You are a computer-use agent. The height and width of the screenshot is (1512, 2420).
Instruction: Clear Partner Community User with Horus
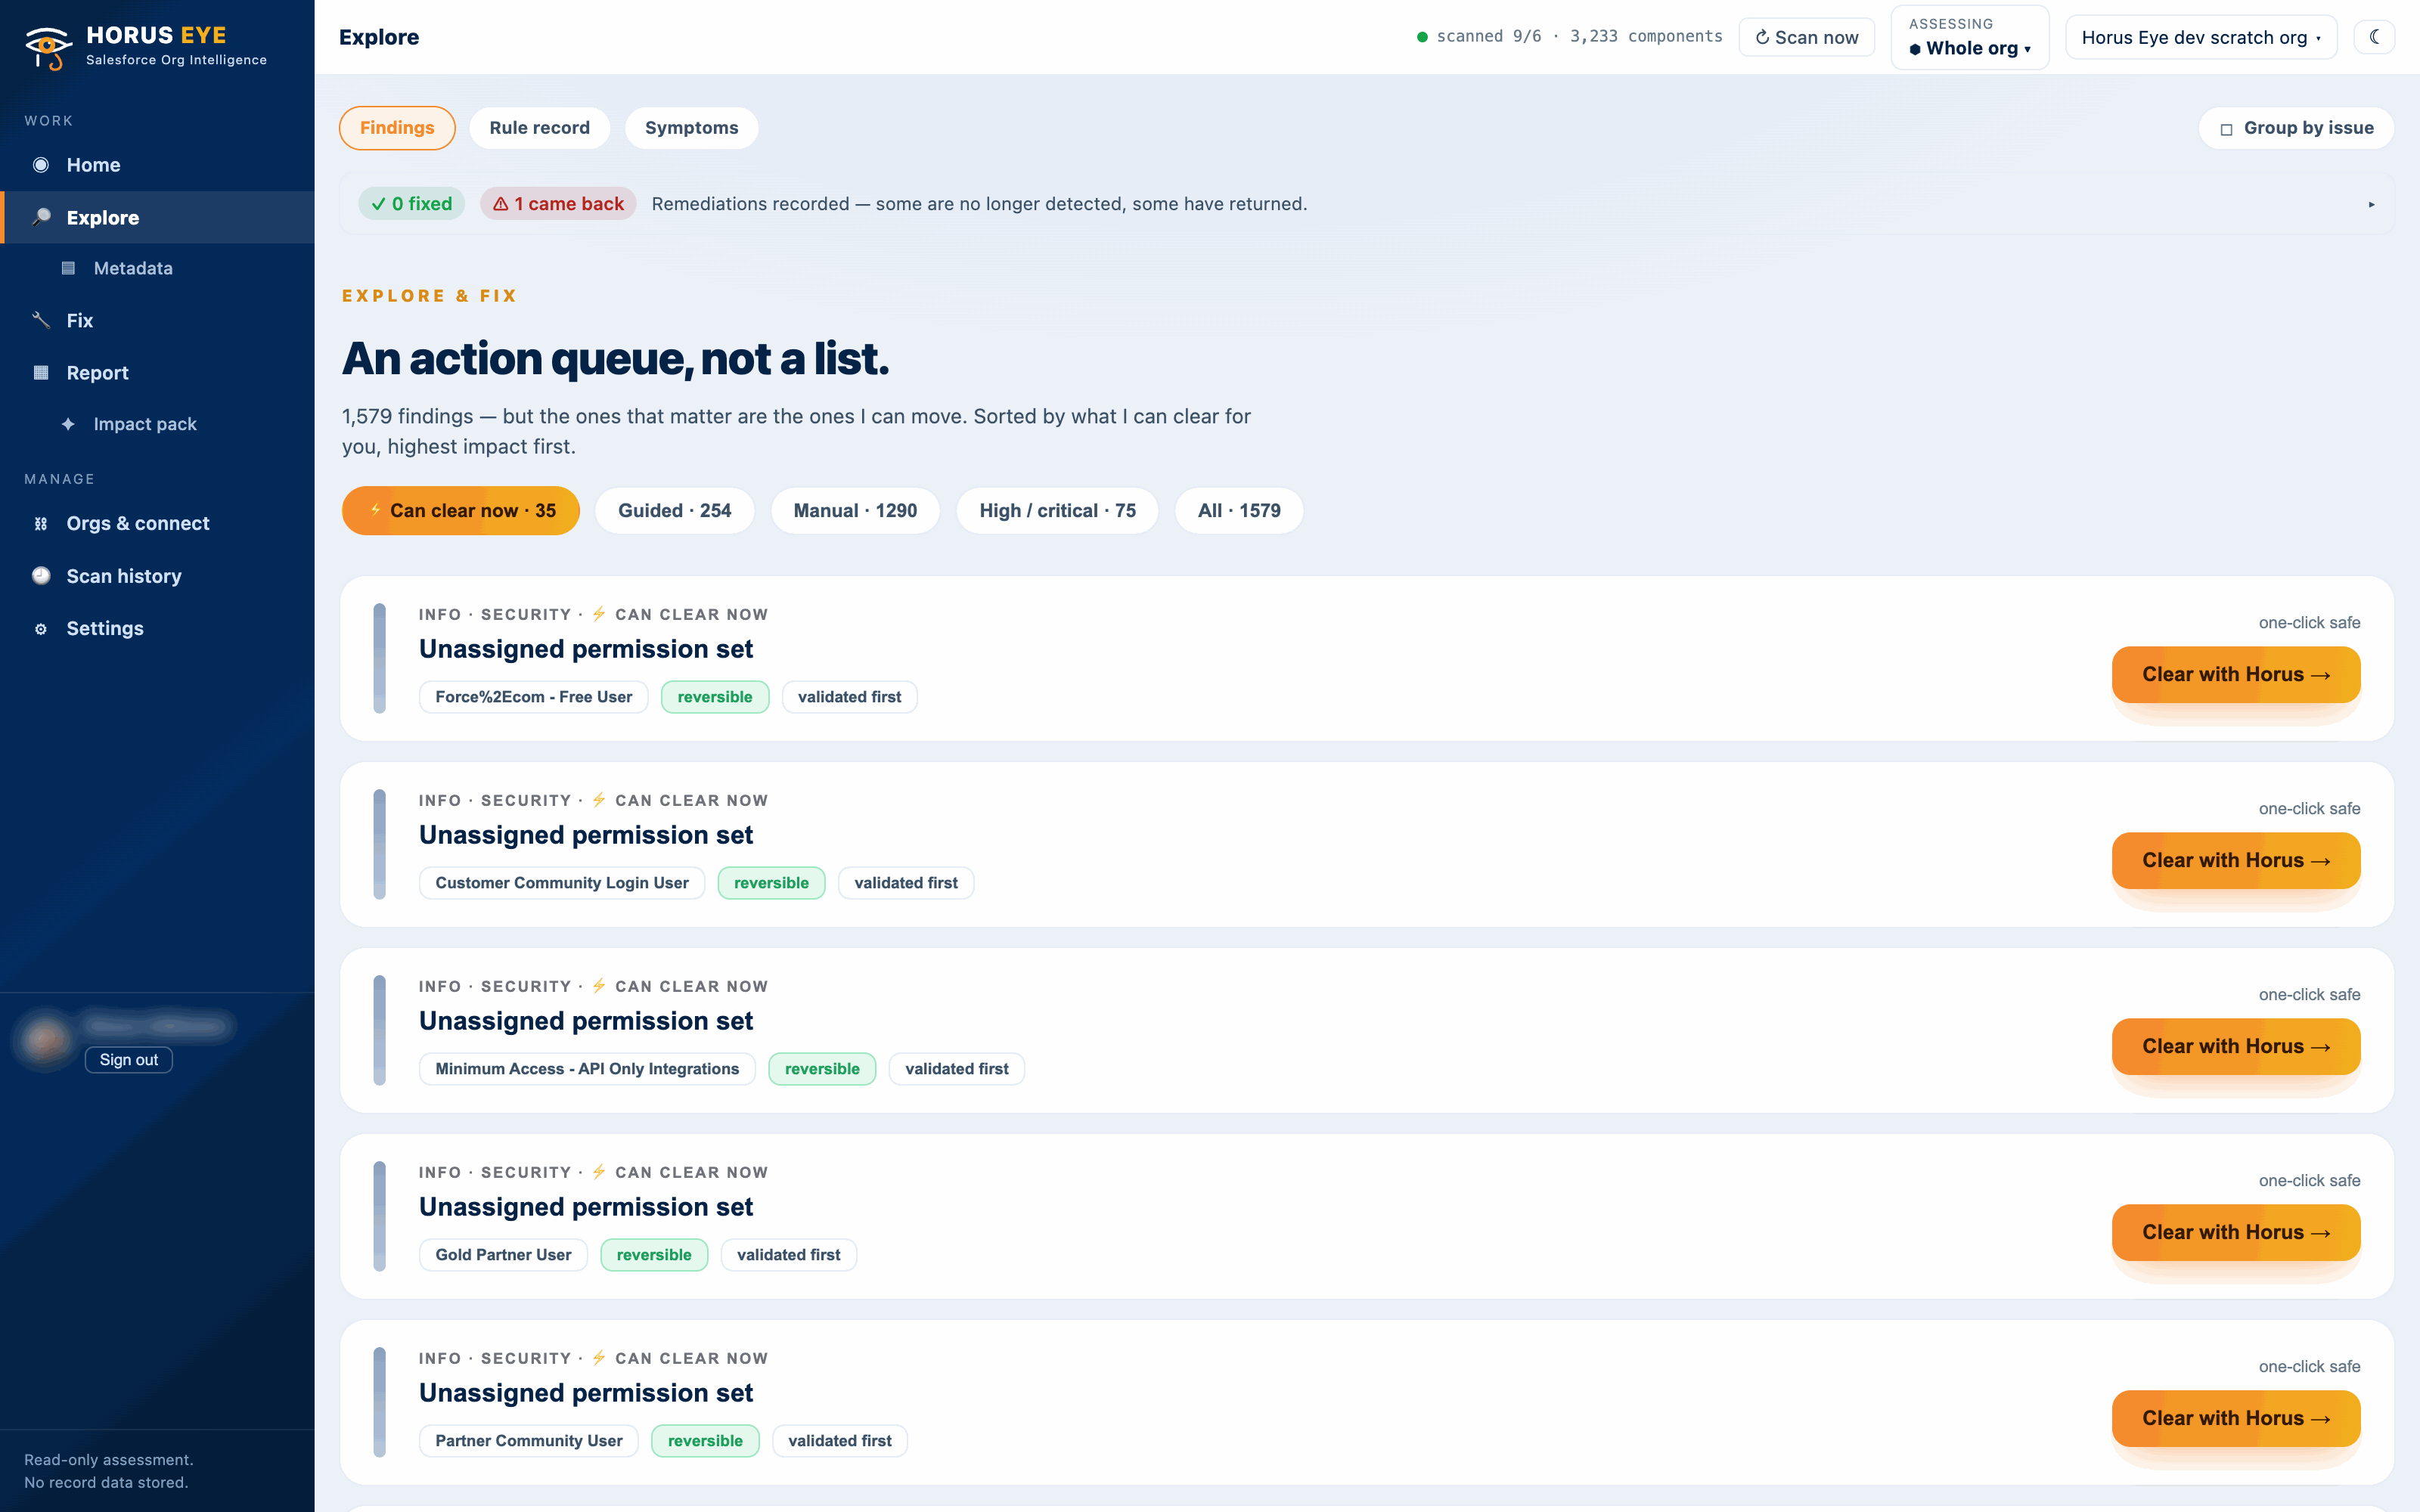pos(2236,1419)
